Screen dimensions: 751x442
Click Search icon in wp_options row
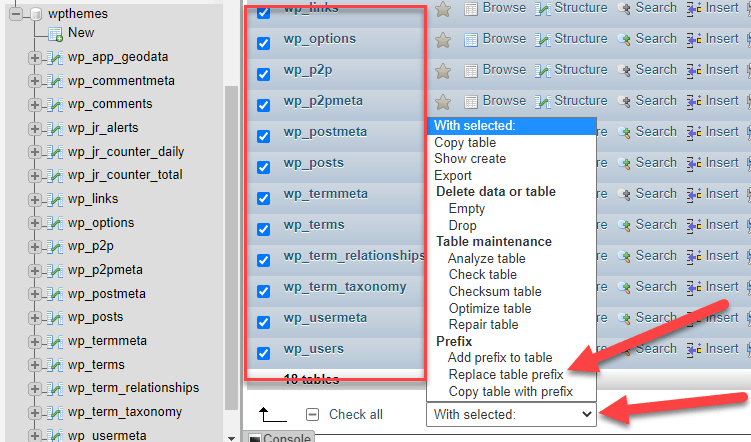point(624,40)
